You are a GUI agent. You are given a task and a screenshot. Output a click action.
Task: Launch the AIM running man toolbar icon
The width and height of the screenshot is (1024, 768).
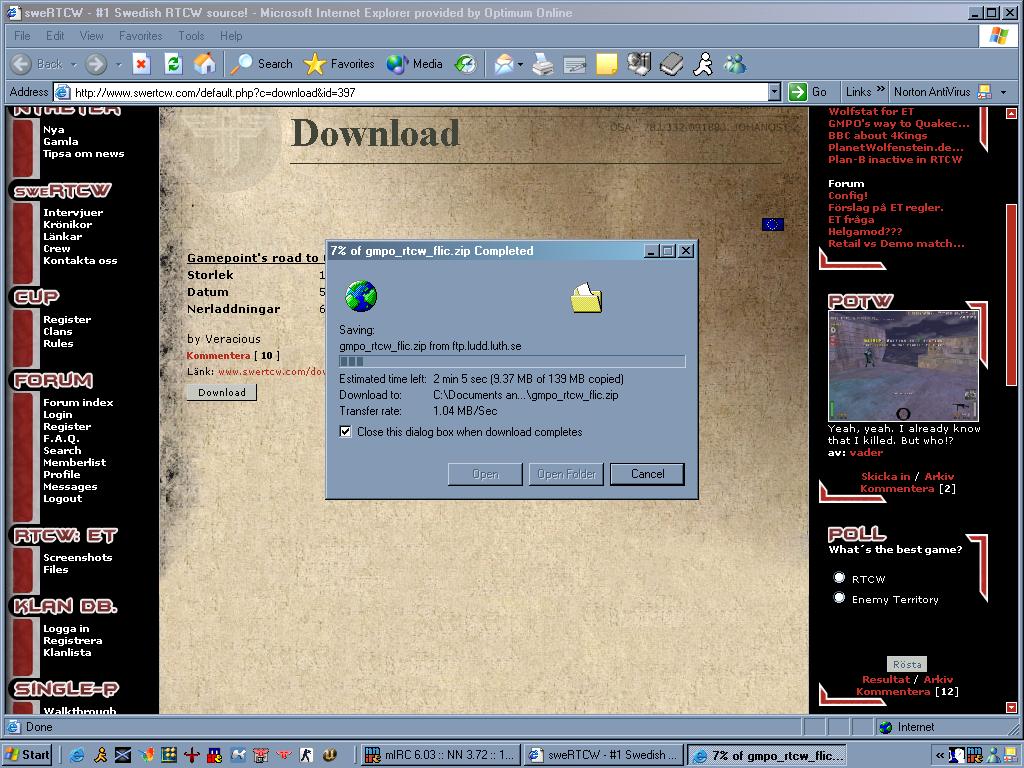tap(703, 64)
